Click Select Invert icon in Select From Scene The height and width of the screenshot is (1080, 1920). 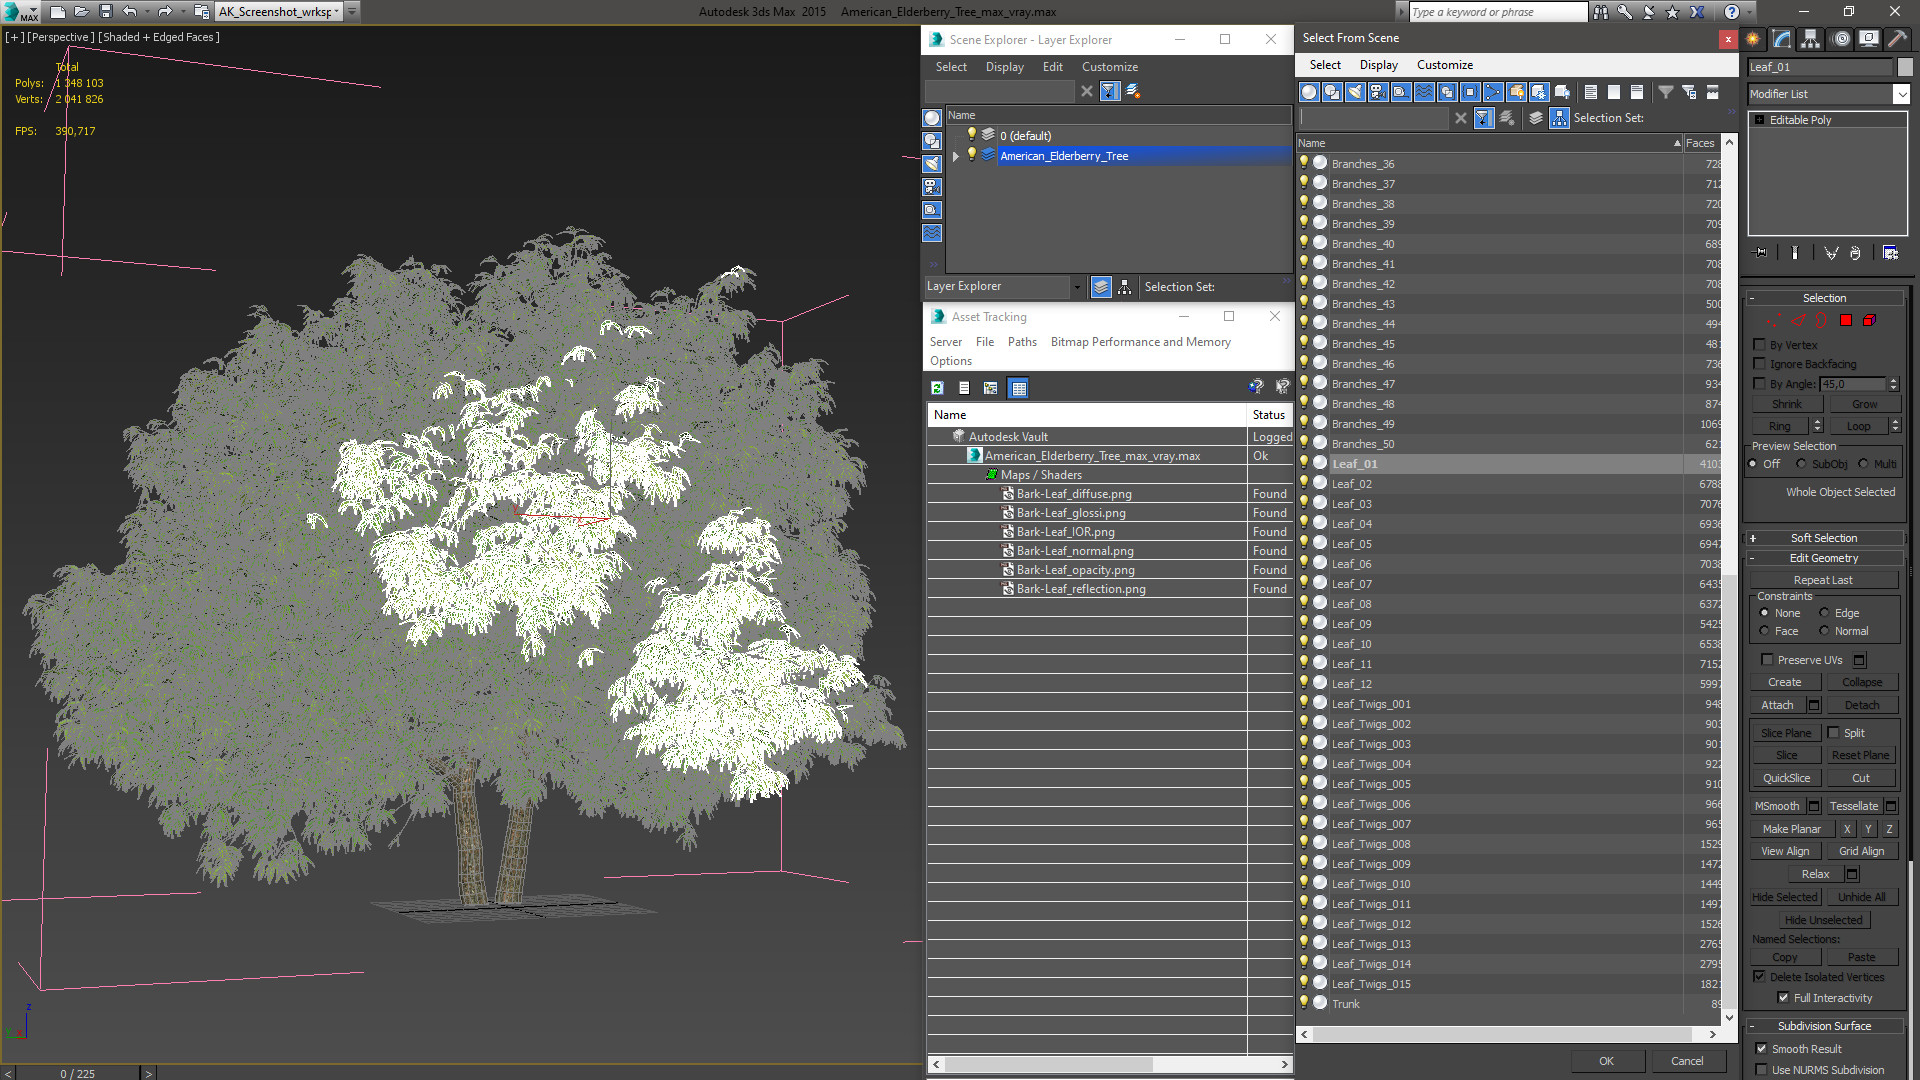[x=1637, y=92]
